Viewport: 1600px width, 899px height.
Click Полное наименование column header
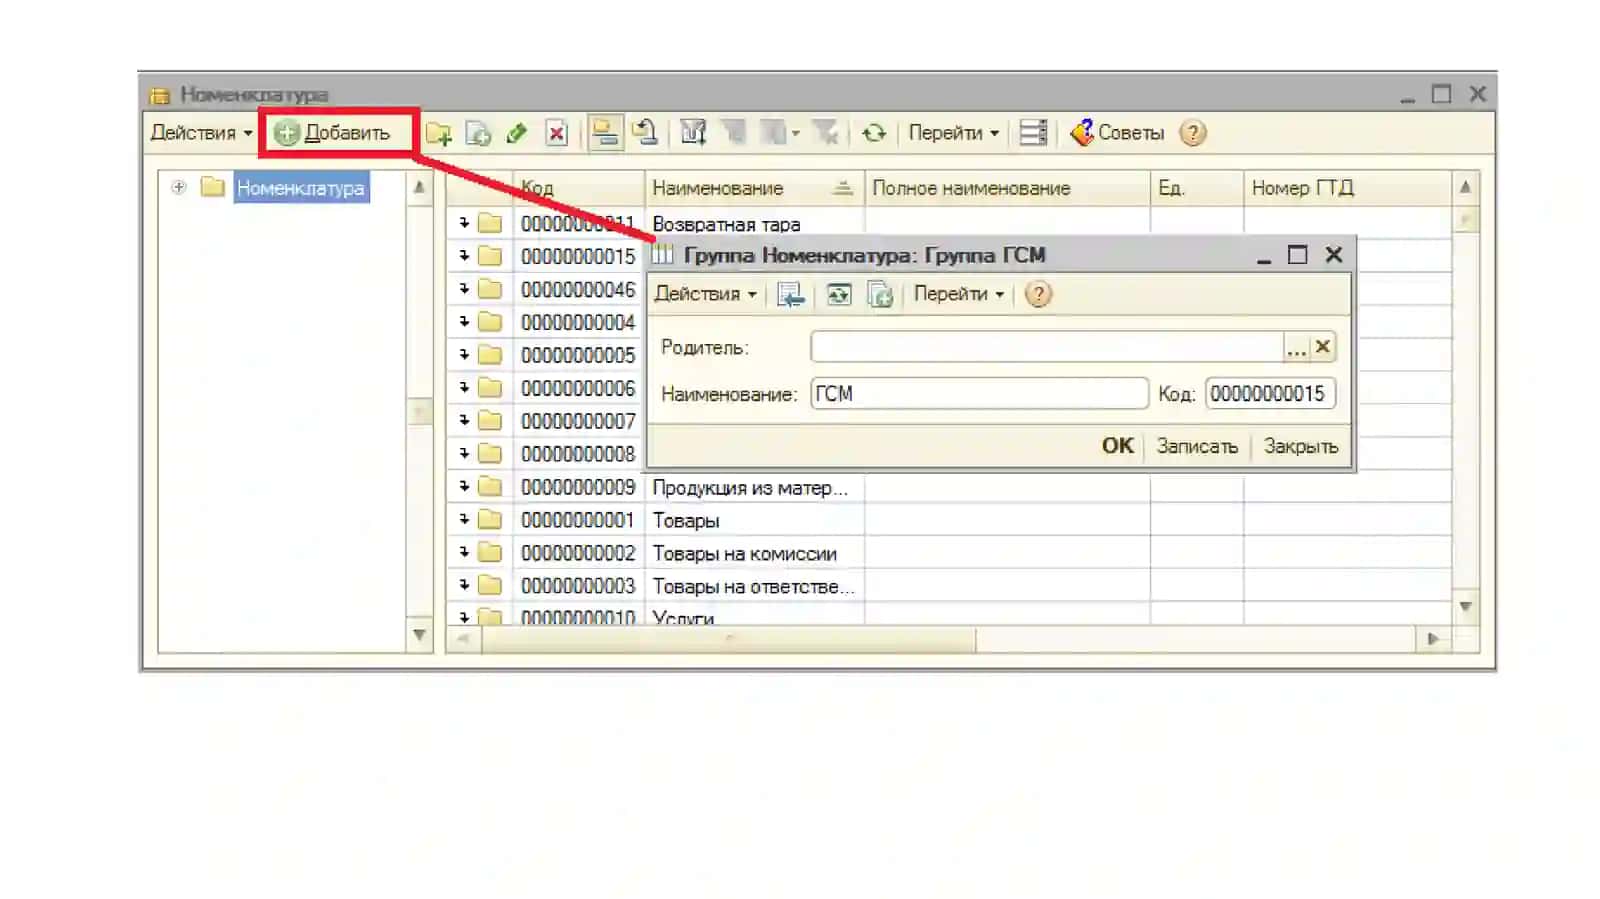coord(1007,188)
